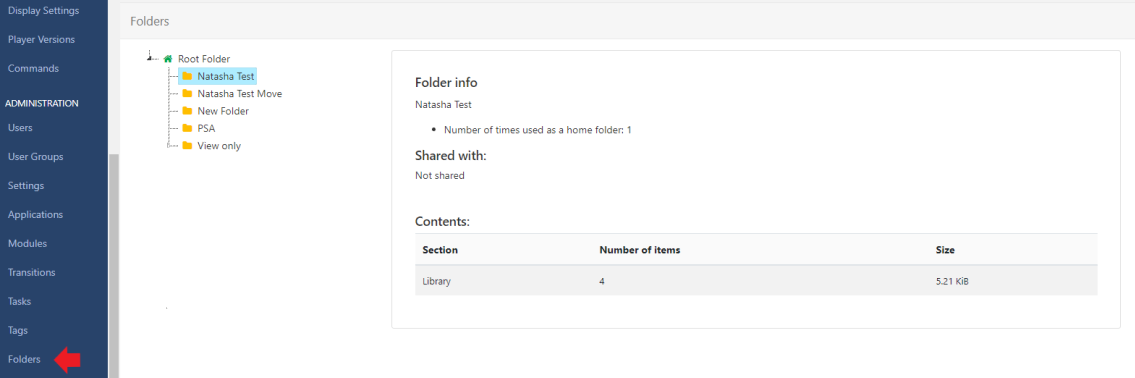The height and width of the screenshot is (378, 1135).
Task: Click the New Folder yellow folder icon
Action: tap(187, 111)
